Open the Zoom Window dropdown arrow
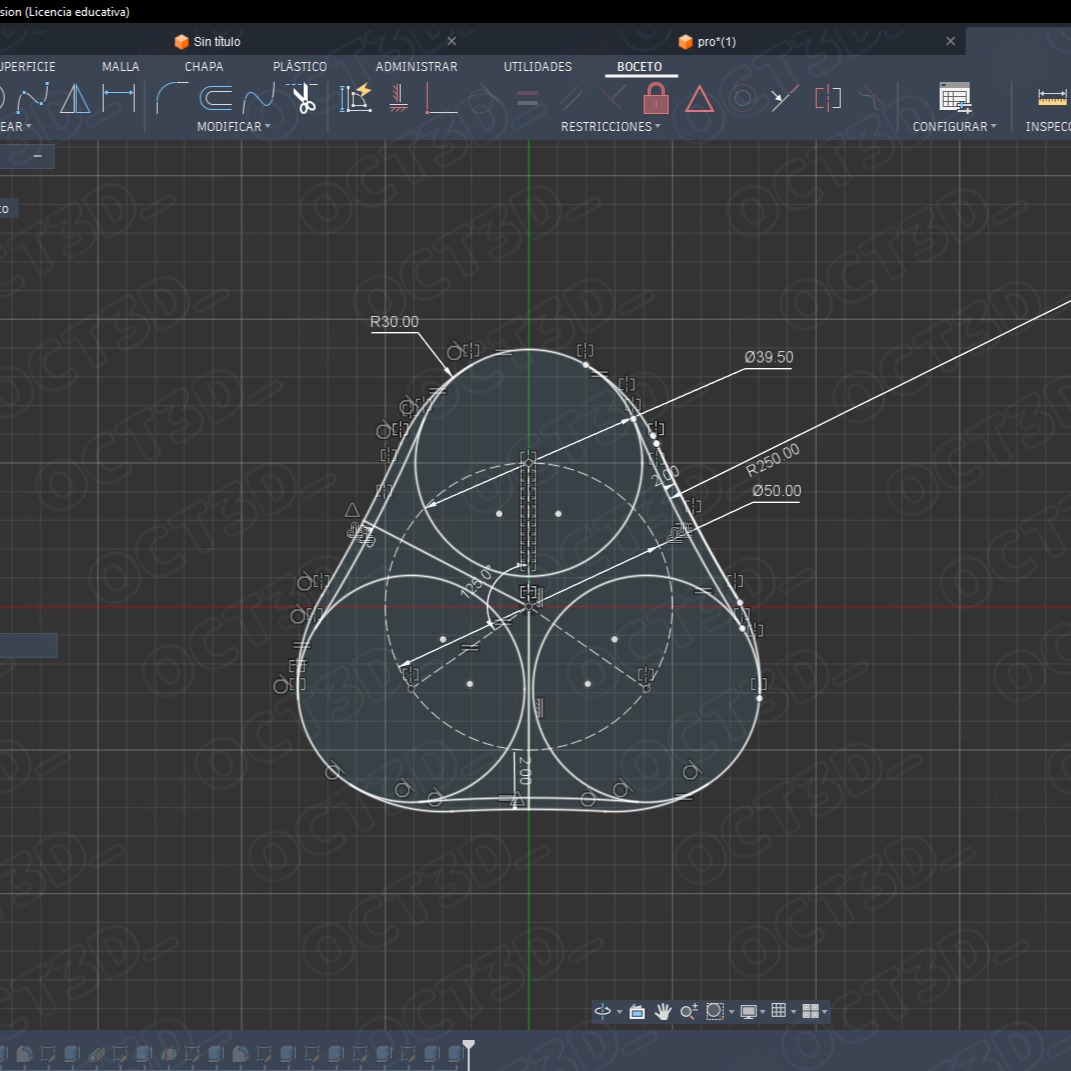This screenshot has width=1071, height=1071. [x=732, y=1012]
